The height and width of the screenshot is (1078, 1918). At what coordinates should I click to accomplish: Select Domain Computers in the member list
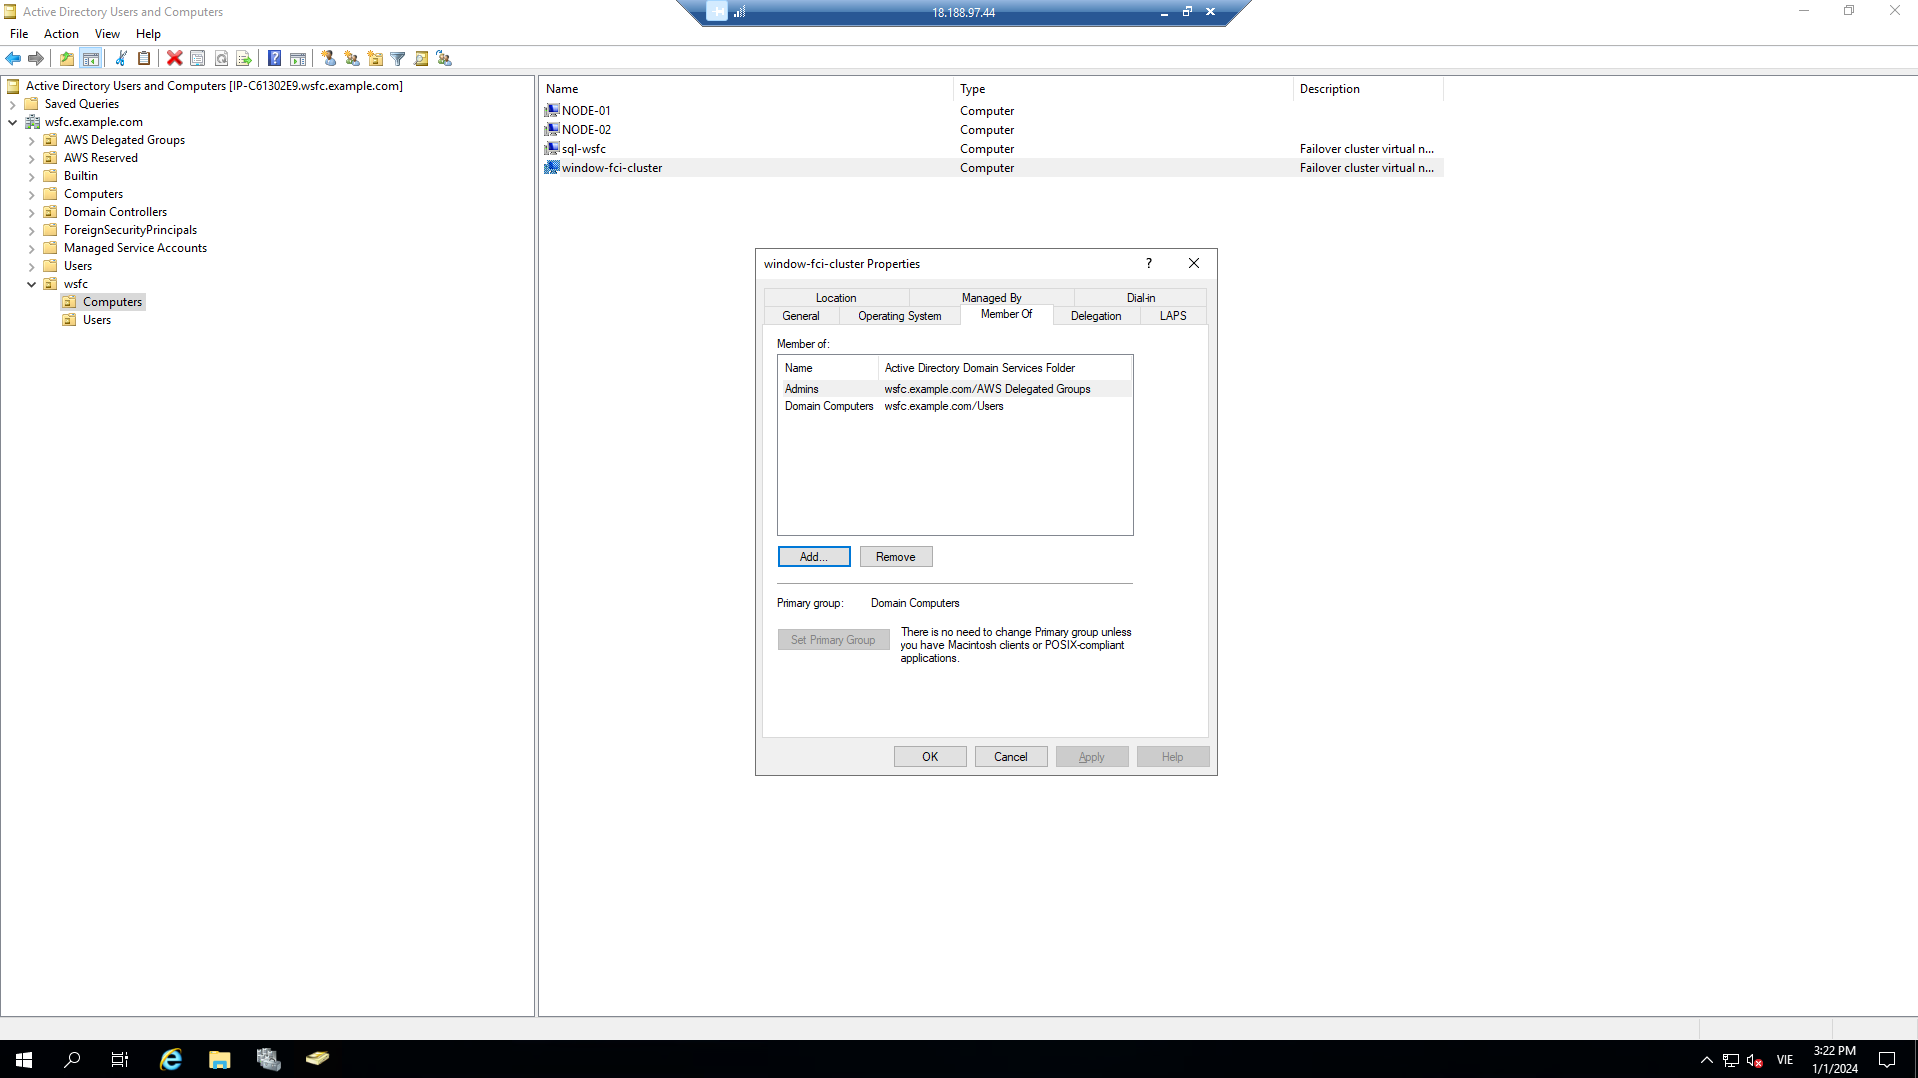[828, 406]
